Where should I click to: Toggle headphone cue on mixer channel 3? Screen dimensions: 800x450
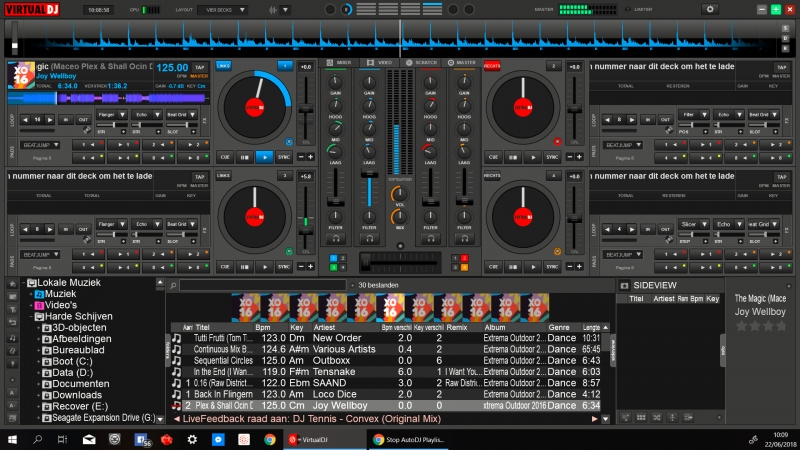coord(431,238)
